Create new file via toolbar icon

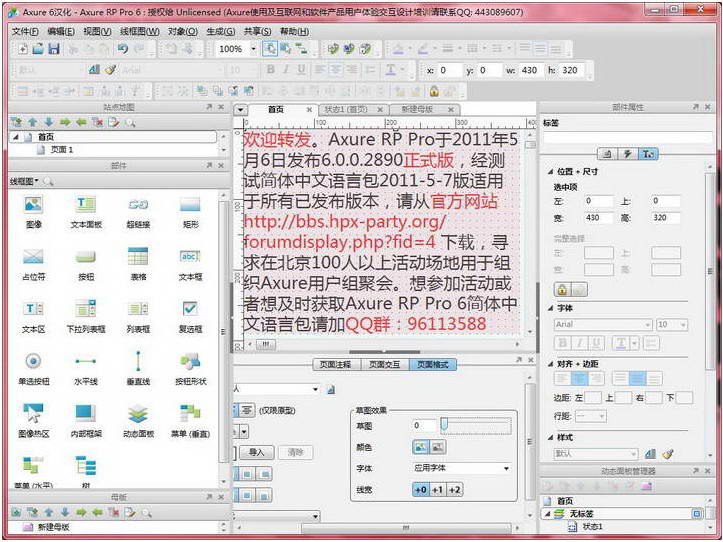coord(23,49)
